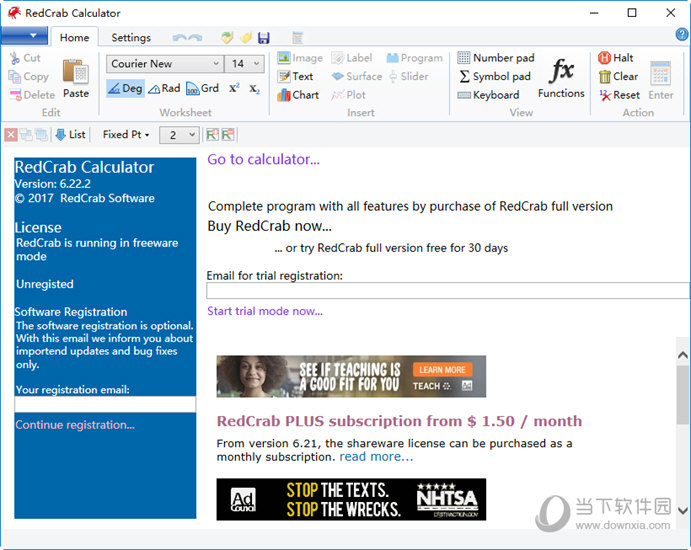Click the read more link

(x=376, y=457)
